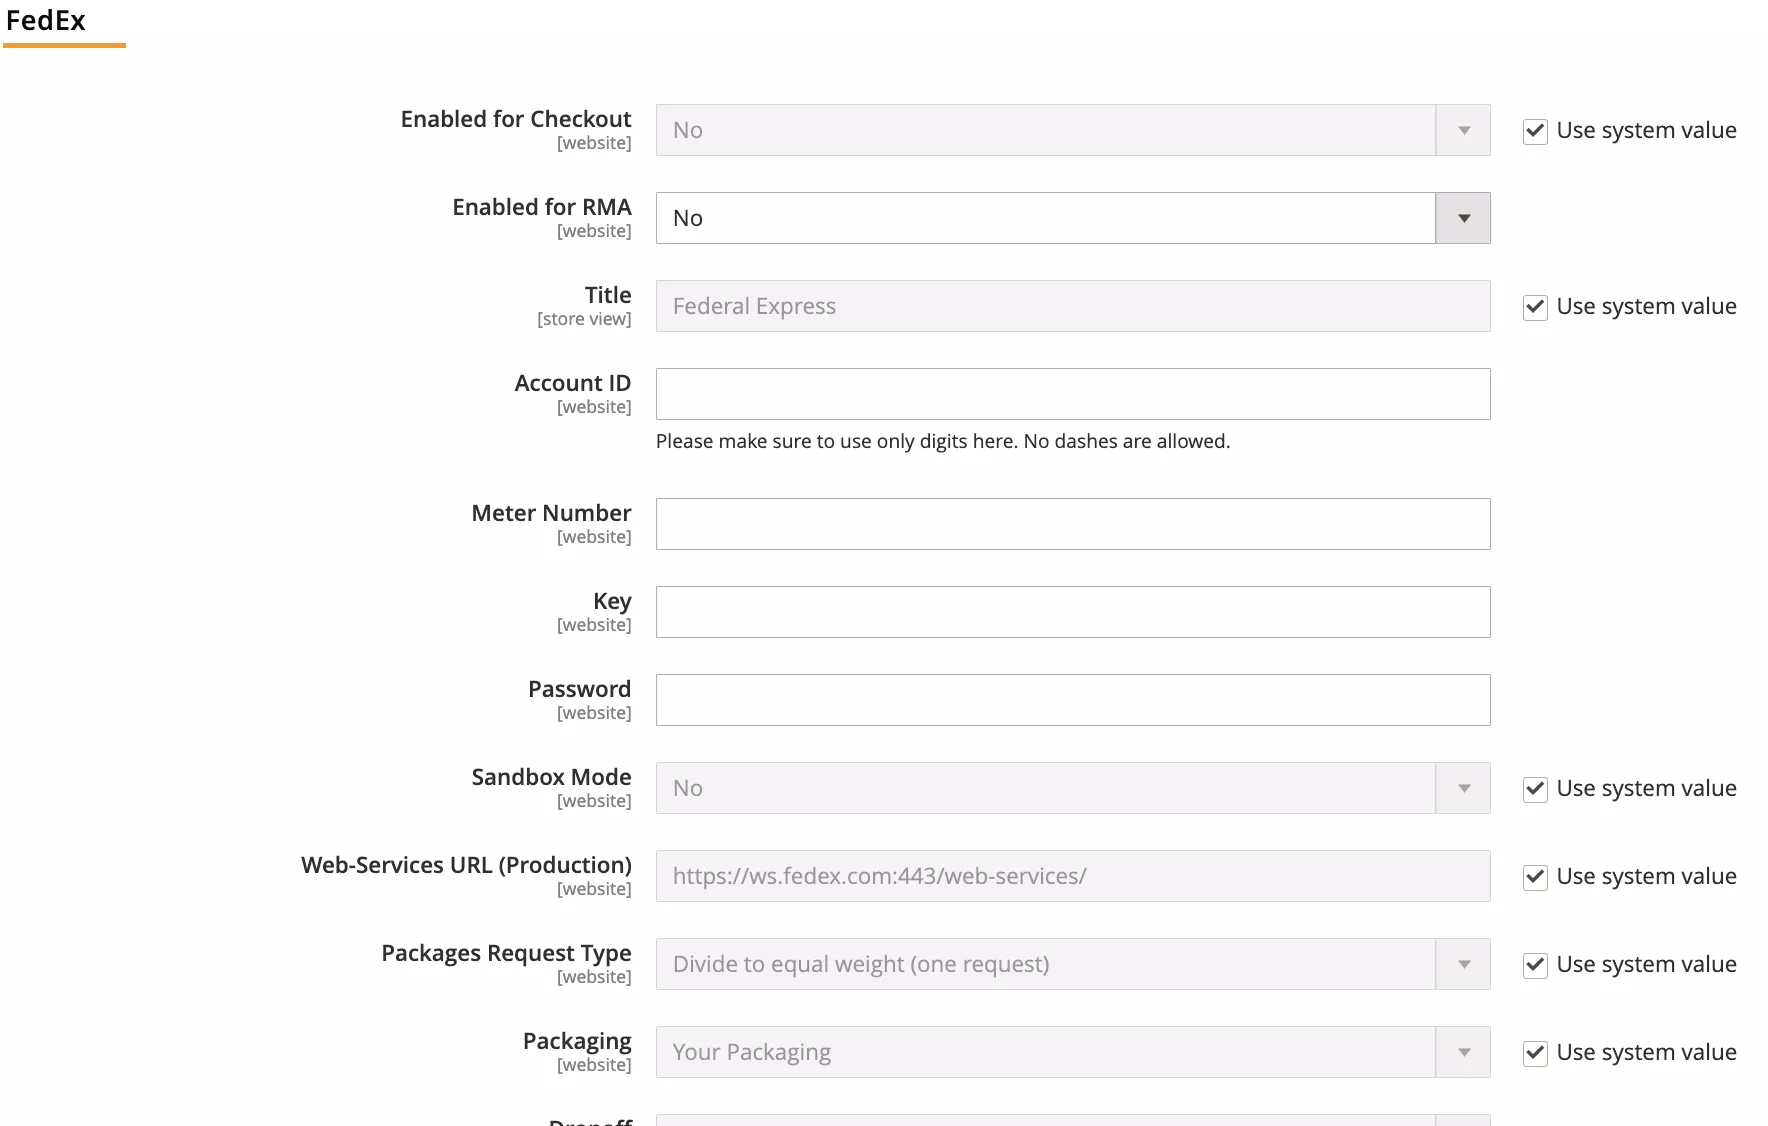Click the Enabled for RMA dropdown arrow

coord(1463,218)
